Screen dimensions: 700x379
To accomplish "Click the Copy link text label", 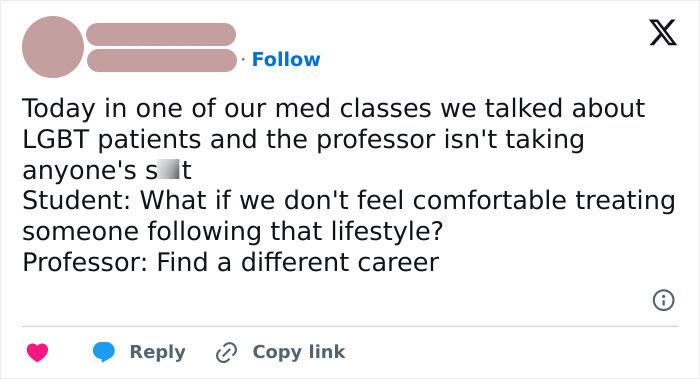I will click(x=299, y=352).
